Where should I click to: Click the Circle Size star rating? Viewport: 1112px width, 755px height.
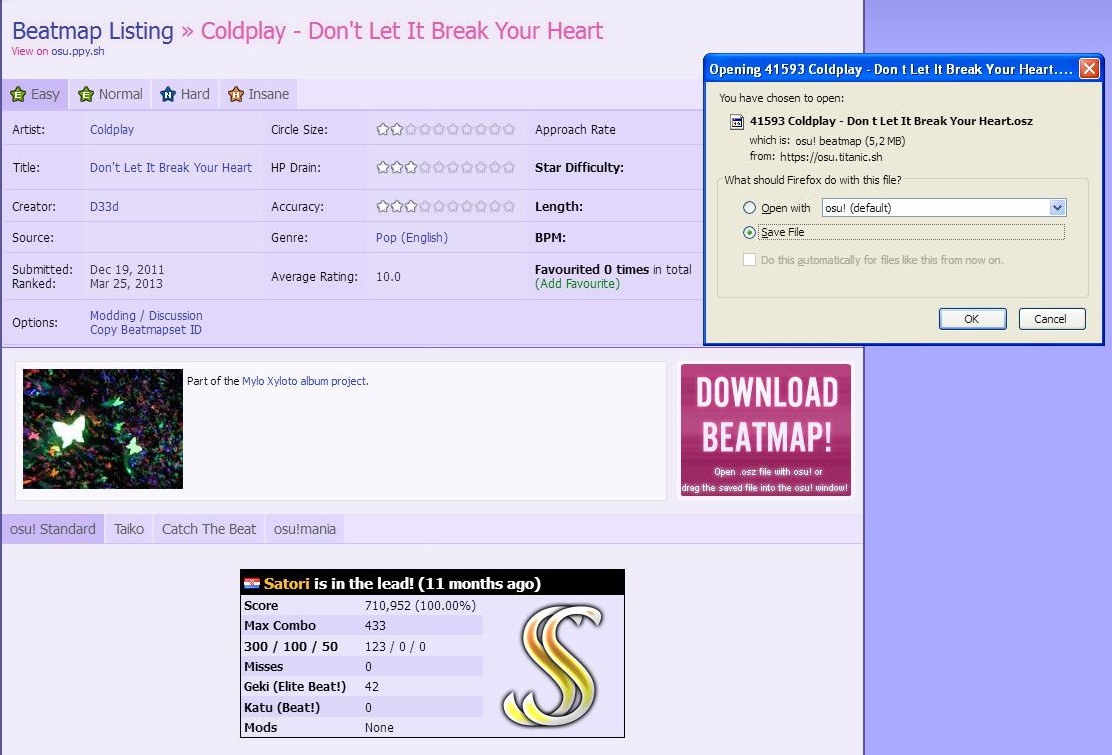[x=445, y=130]
